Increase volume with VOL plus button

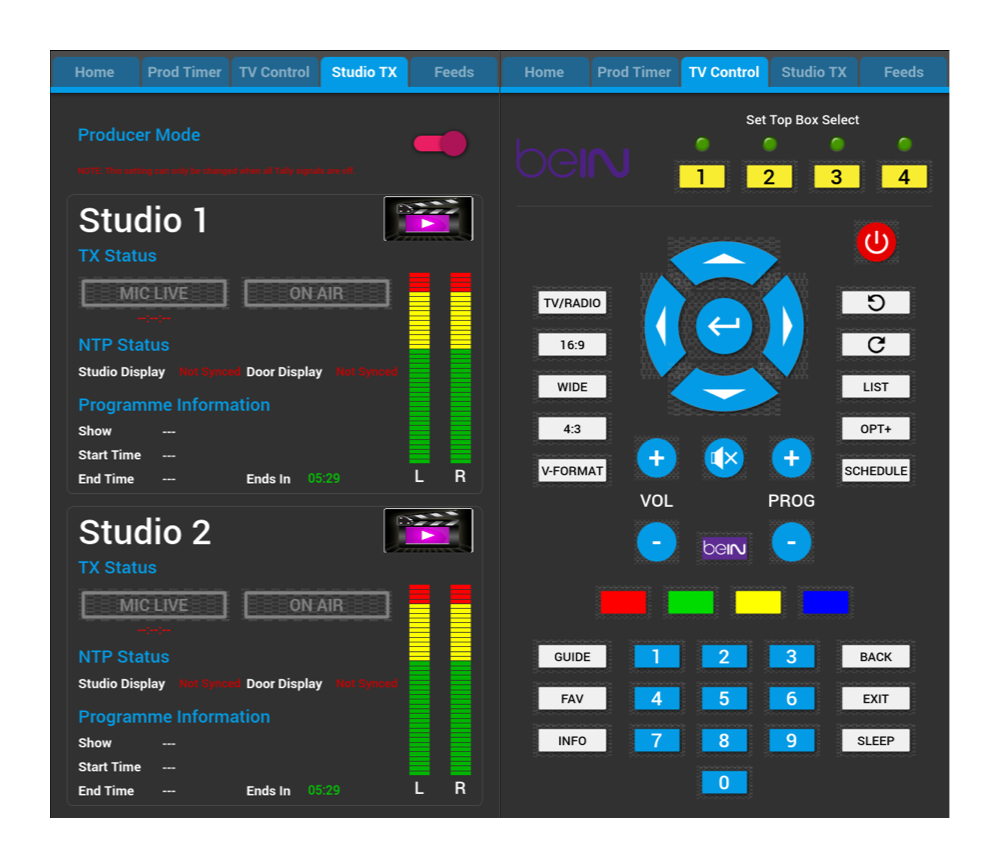pyautogui.click(x=656, y=458)
